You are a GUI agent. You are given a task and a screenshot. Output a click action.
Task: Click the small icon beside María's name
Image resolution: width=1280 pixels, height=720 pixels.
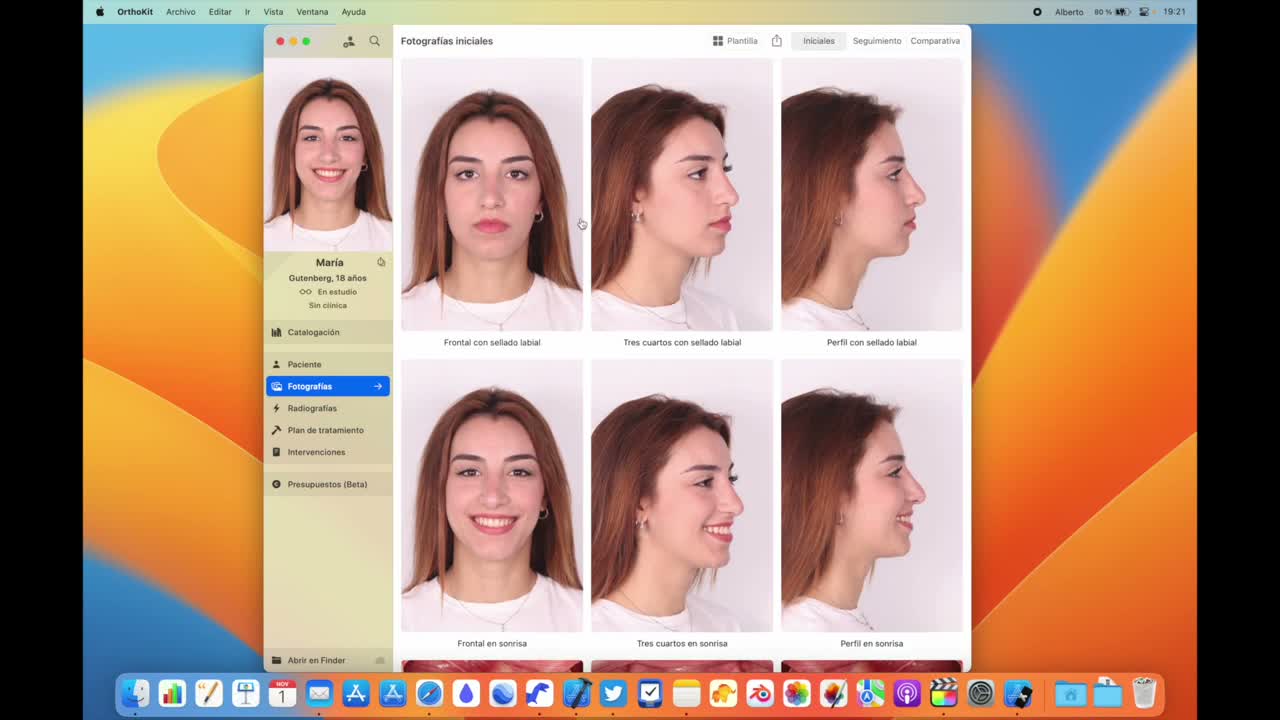[381, 262]
